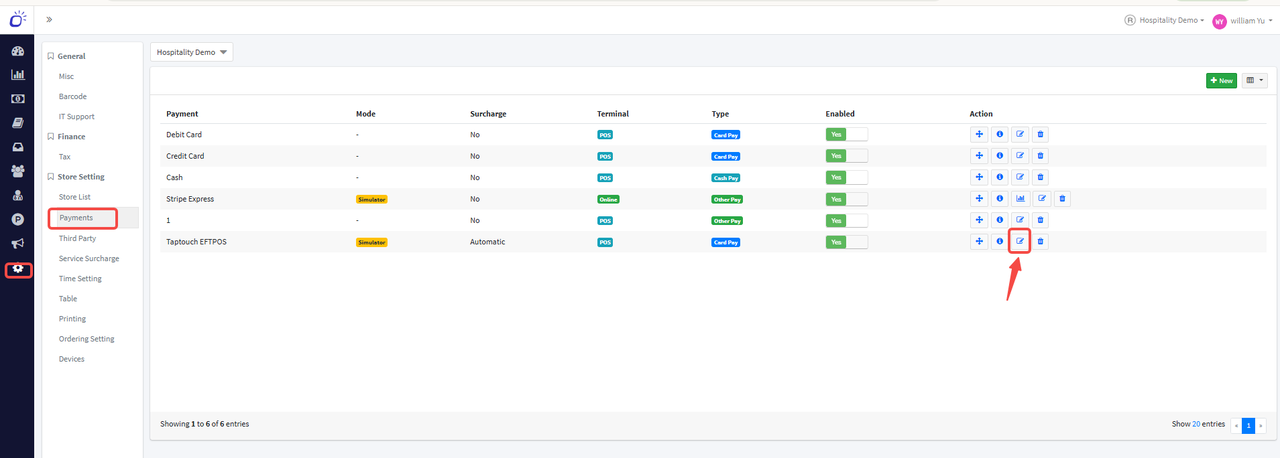Open the bar chart reports sidebar icon

17,75
